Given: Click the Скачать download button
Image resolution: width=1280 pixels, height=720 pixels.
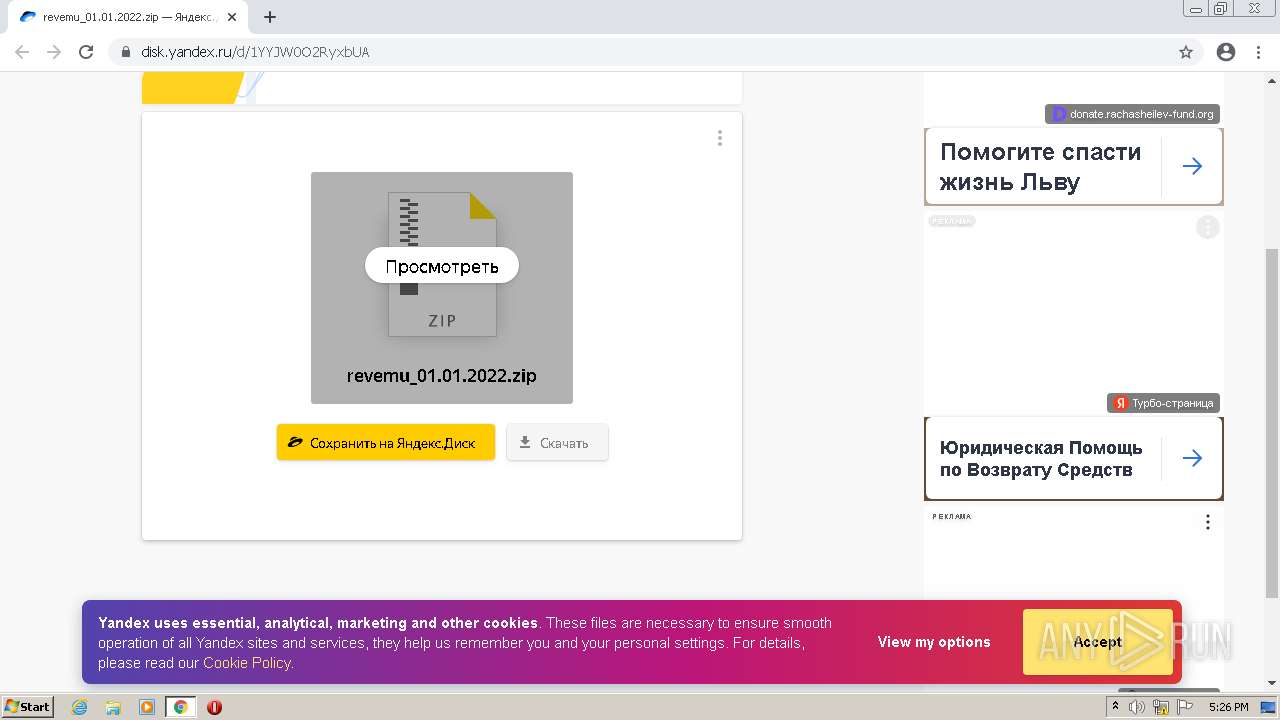Looking at the screenshot, I should (557, 442).
